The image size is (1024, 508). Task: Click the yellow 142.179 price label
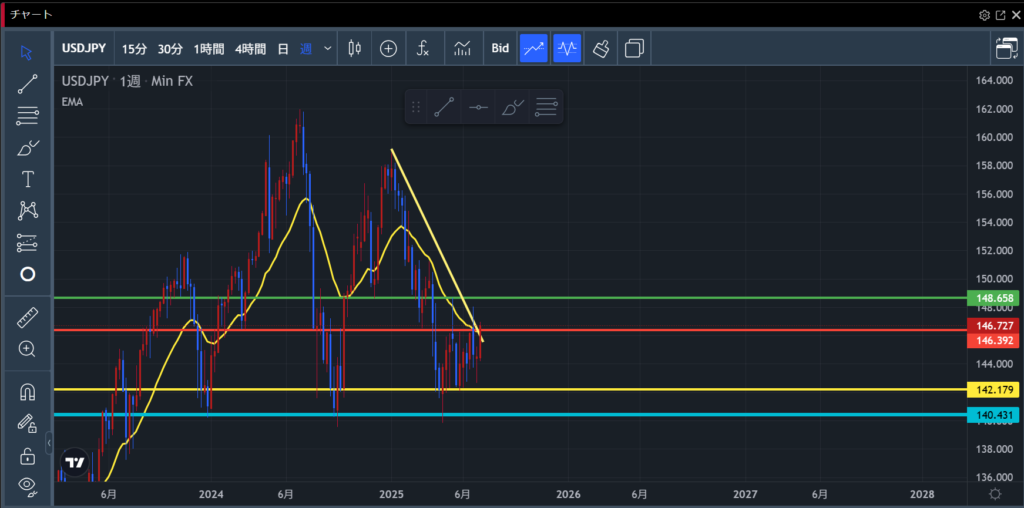[994, 390]
